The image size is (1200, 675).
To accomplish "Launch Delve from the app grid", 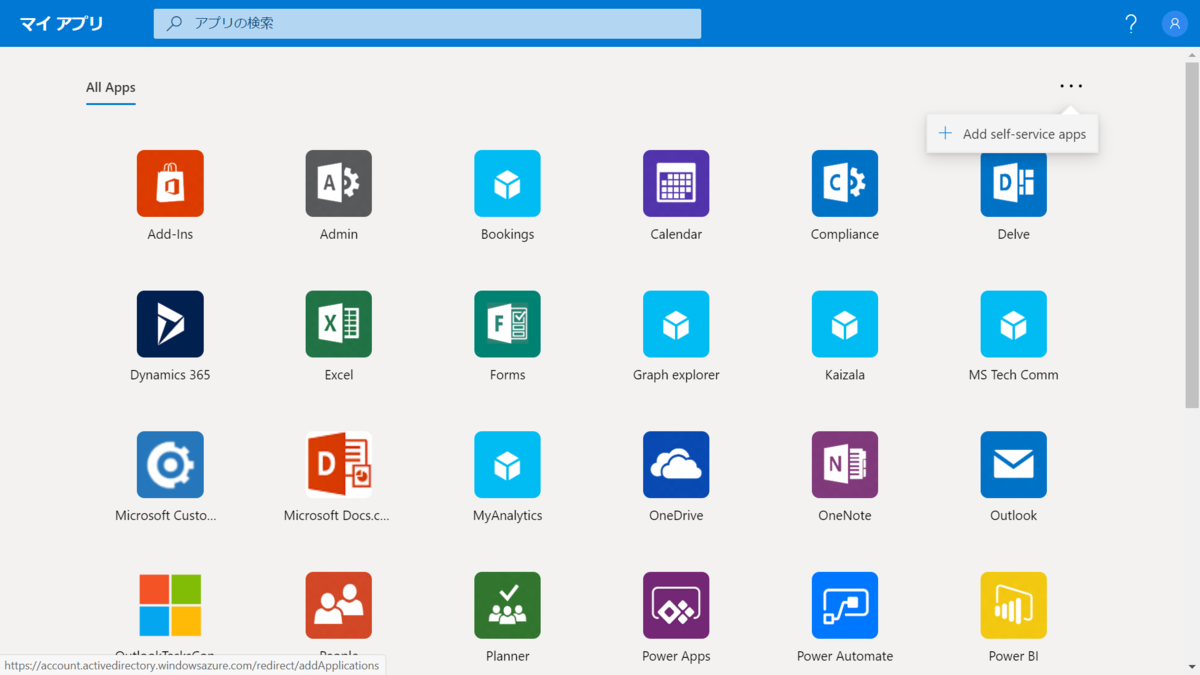I will [x=1013, y=184].
